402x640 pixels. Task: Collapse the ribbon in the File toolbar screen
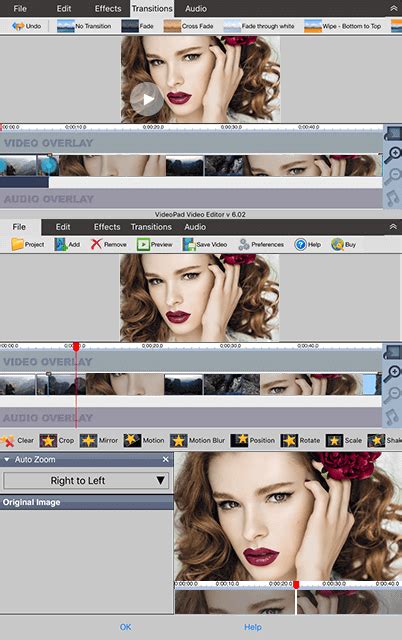(x=393, y=227)
